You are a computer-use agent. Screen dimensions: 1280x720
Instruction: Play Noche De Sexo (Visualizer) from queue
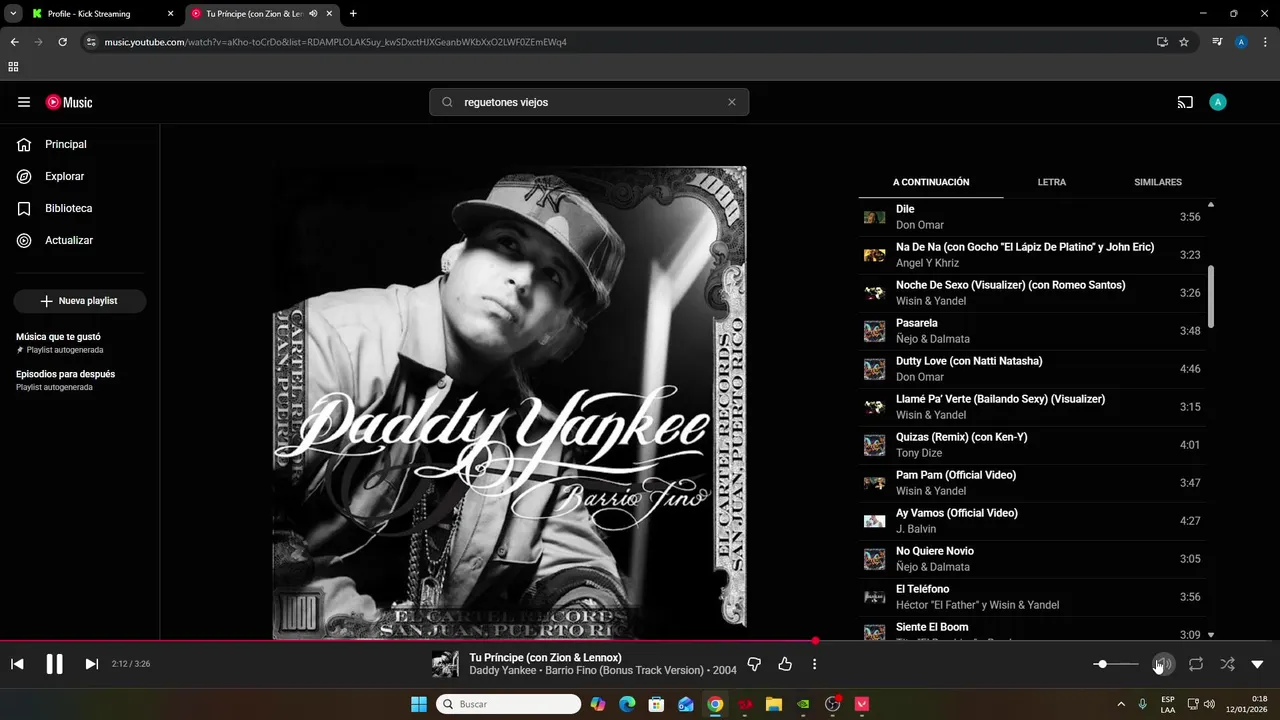point(1032,293)
